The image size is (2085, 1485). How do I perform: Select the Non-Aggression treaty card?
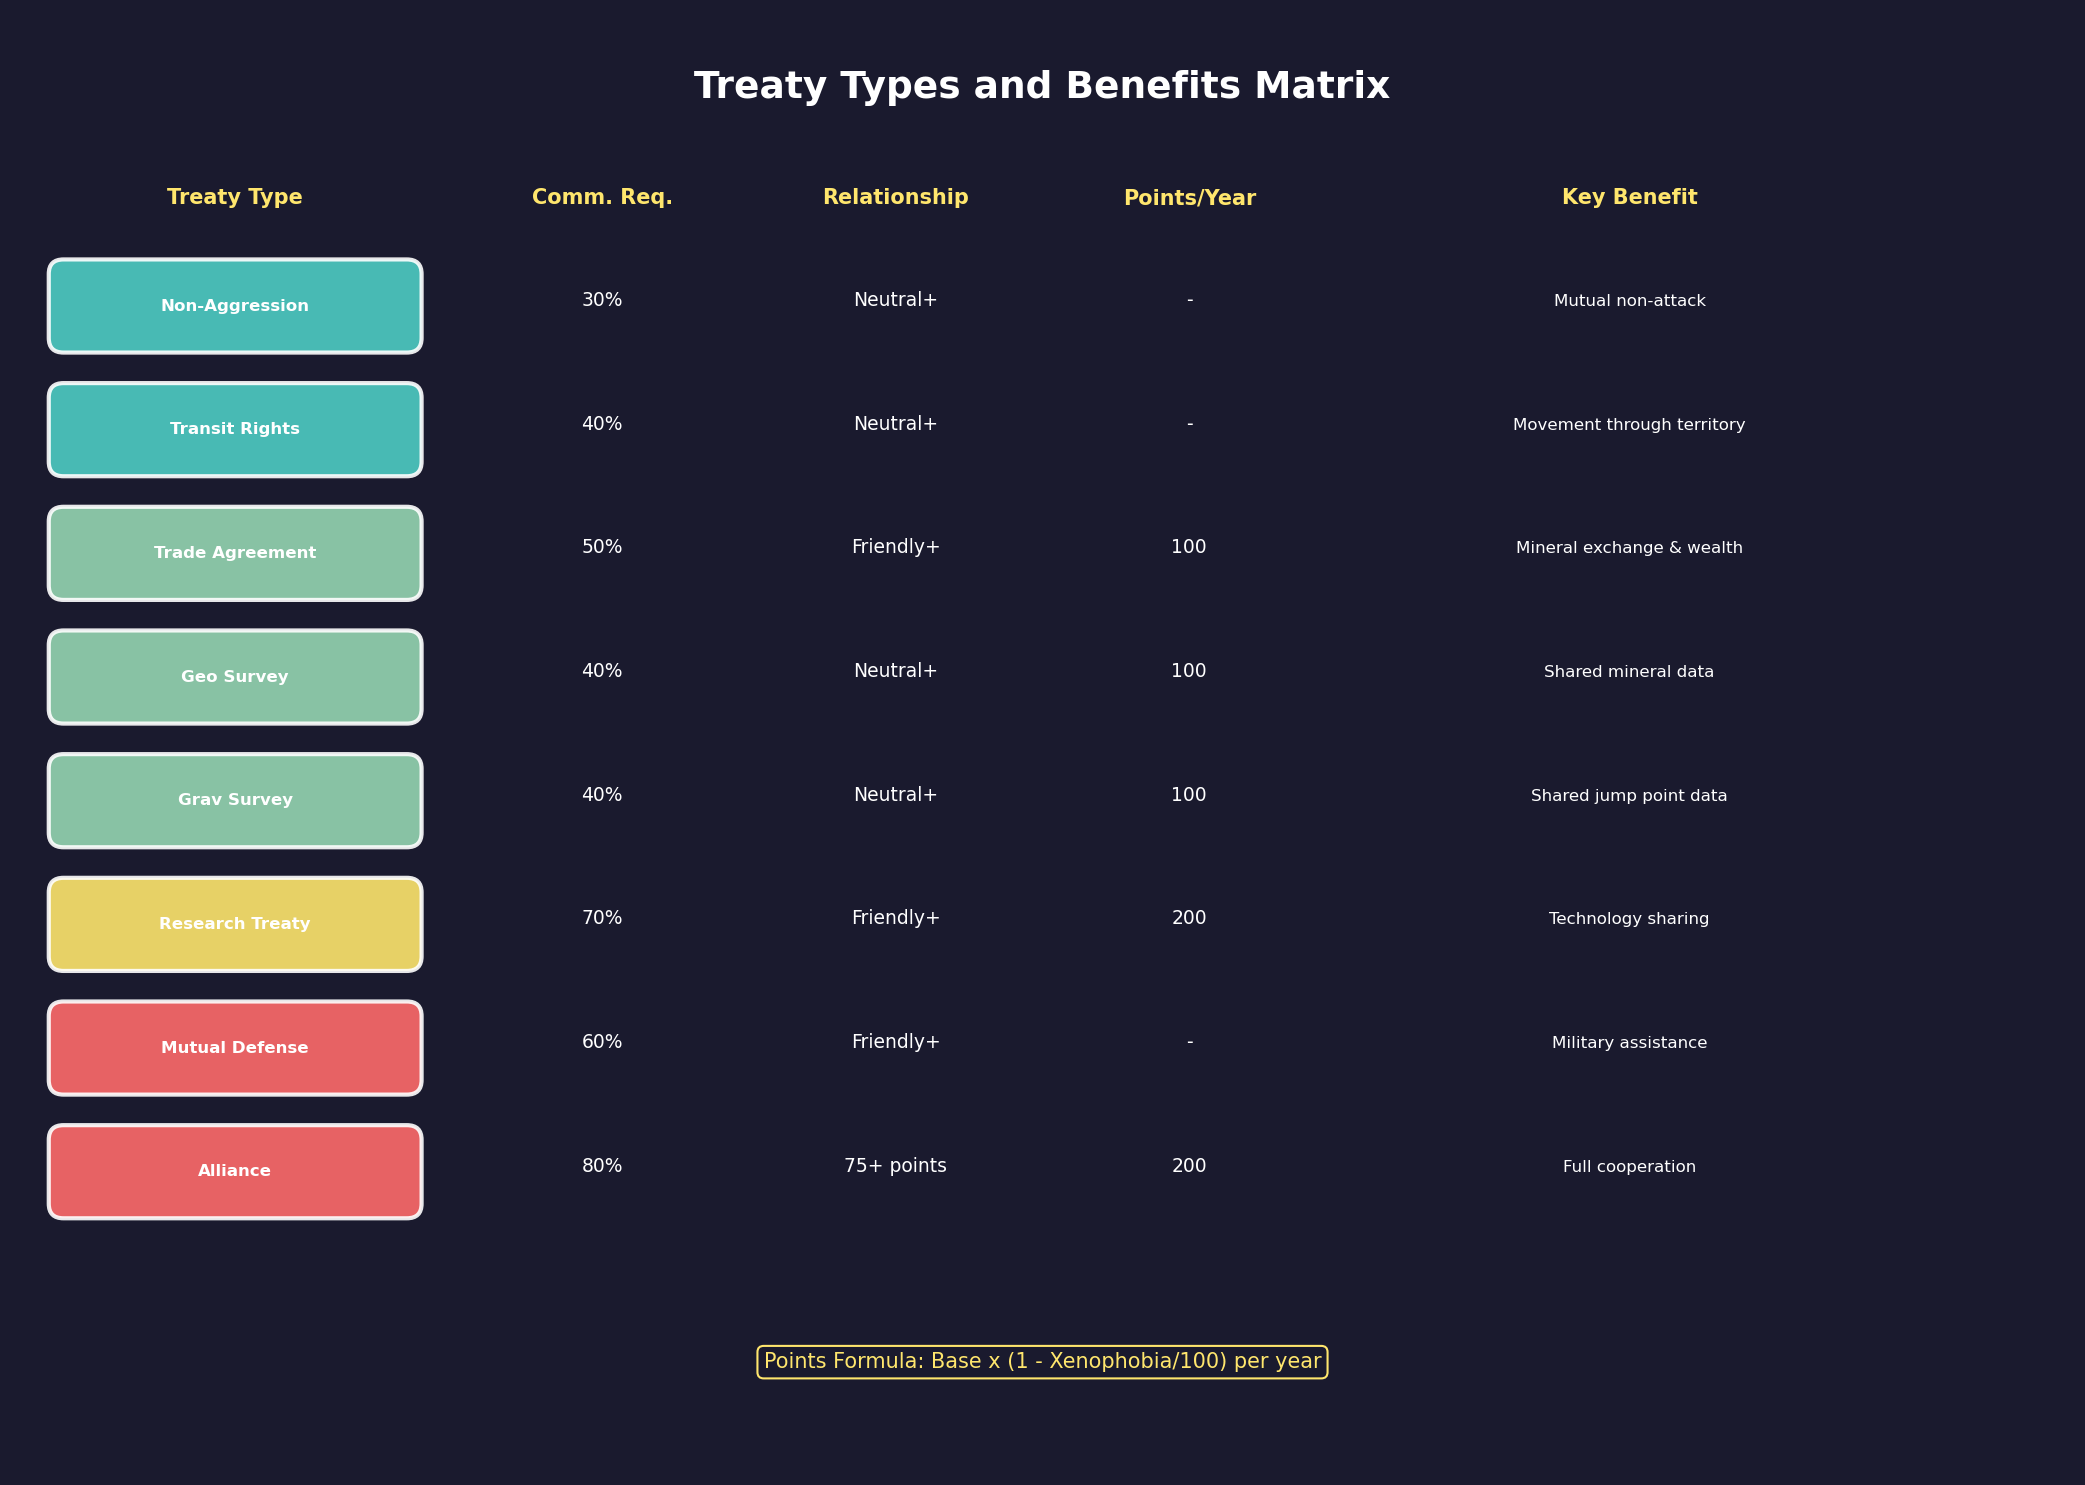[234, 305]
